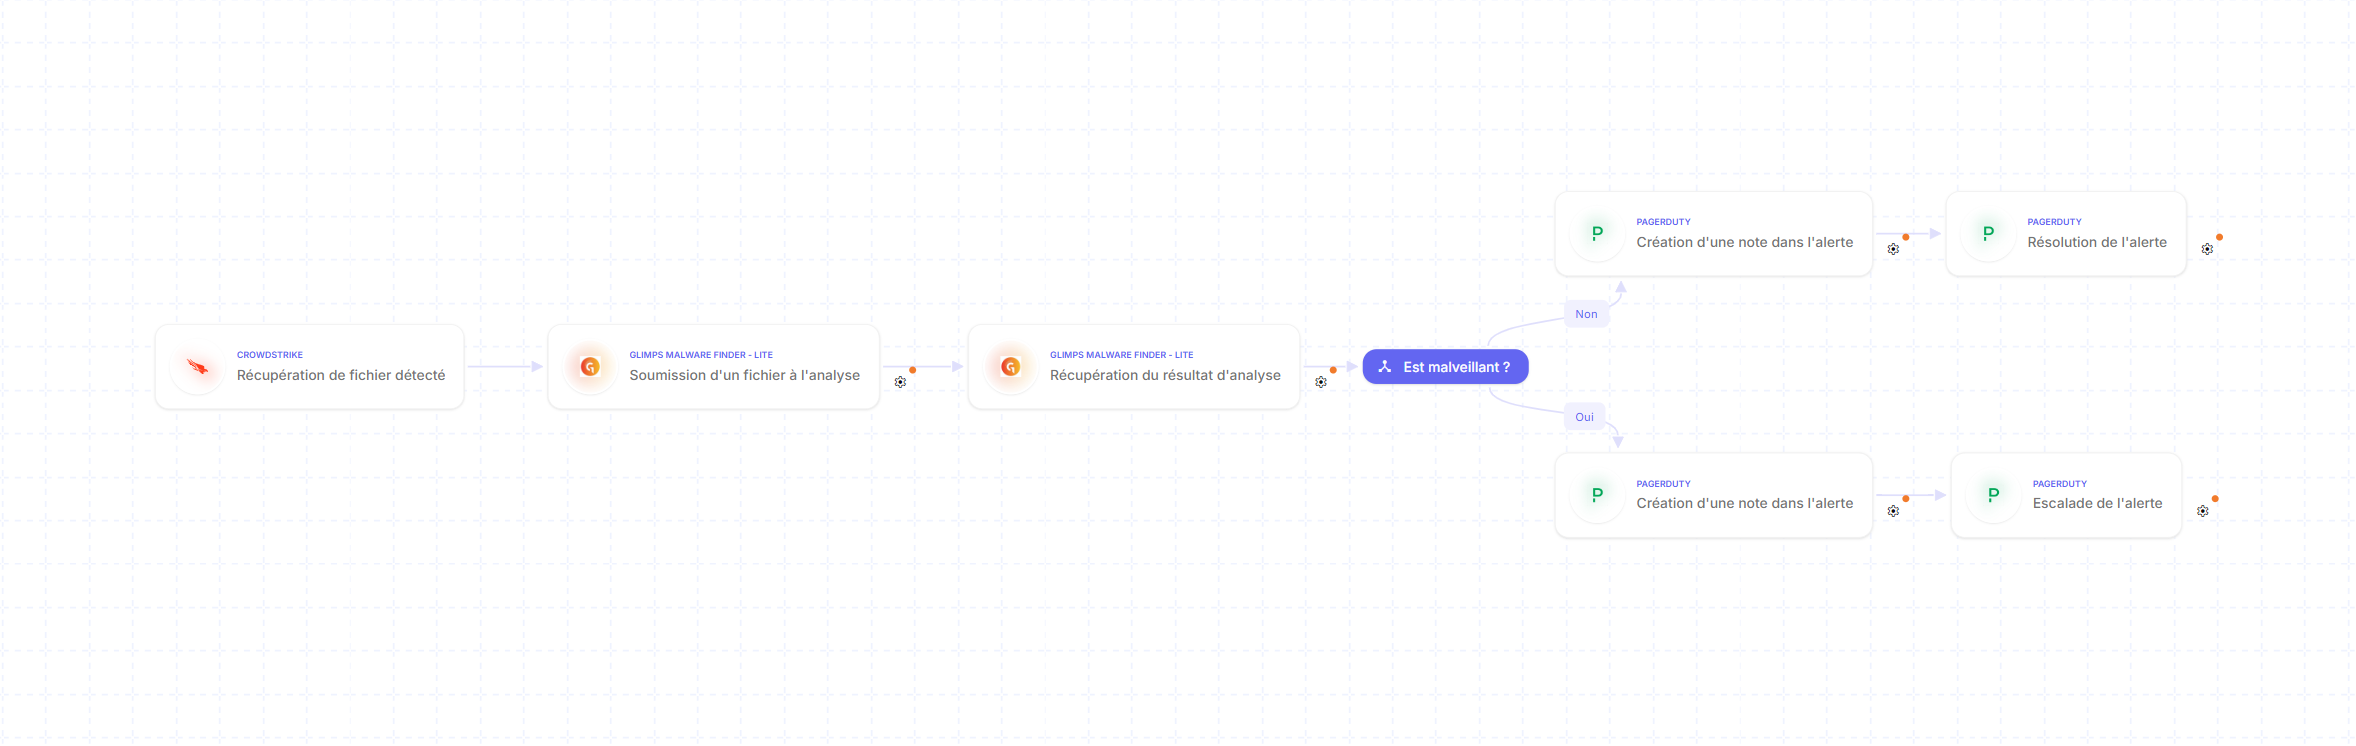The width and height of the screenshot is (2356, 746).
Task: Click the Non branch label
Action: pyautogui.click(x=1586, y=314)
